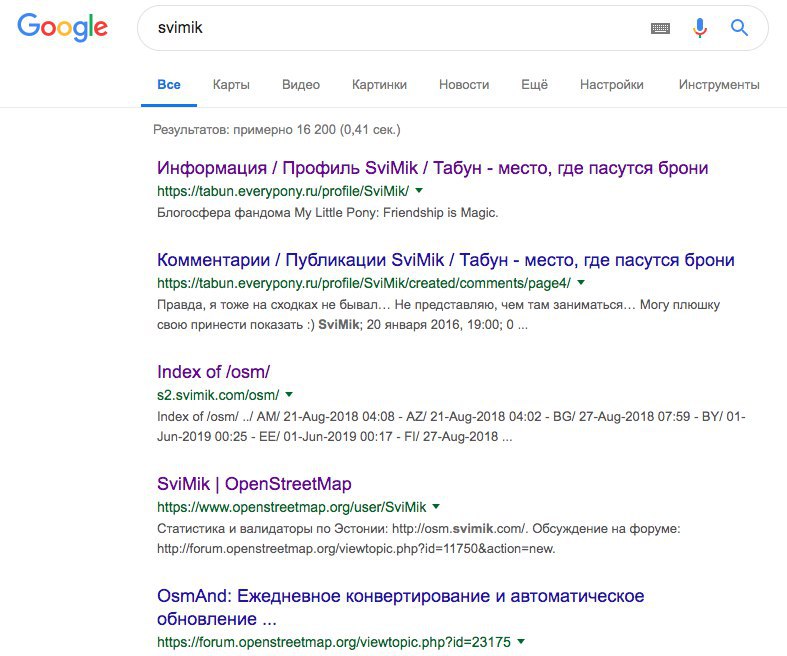Click URL s2.svimik.com/osm/
This screenshot has height=656, width=787.
coord(218,395)
